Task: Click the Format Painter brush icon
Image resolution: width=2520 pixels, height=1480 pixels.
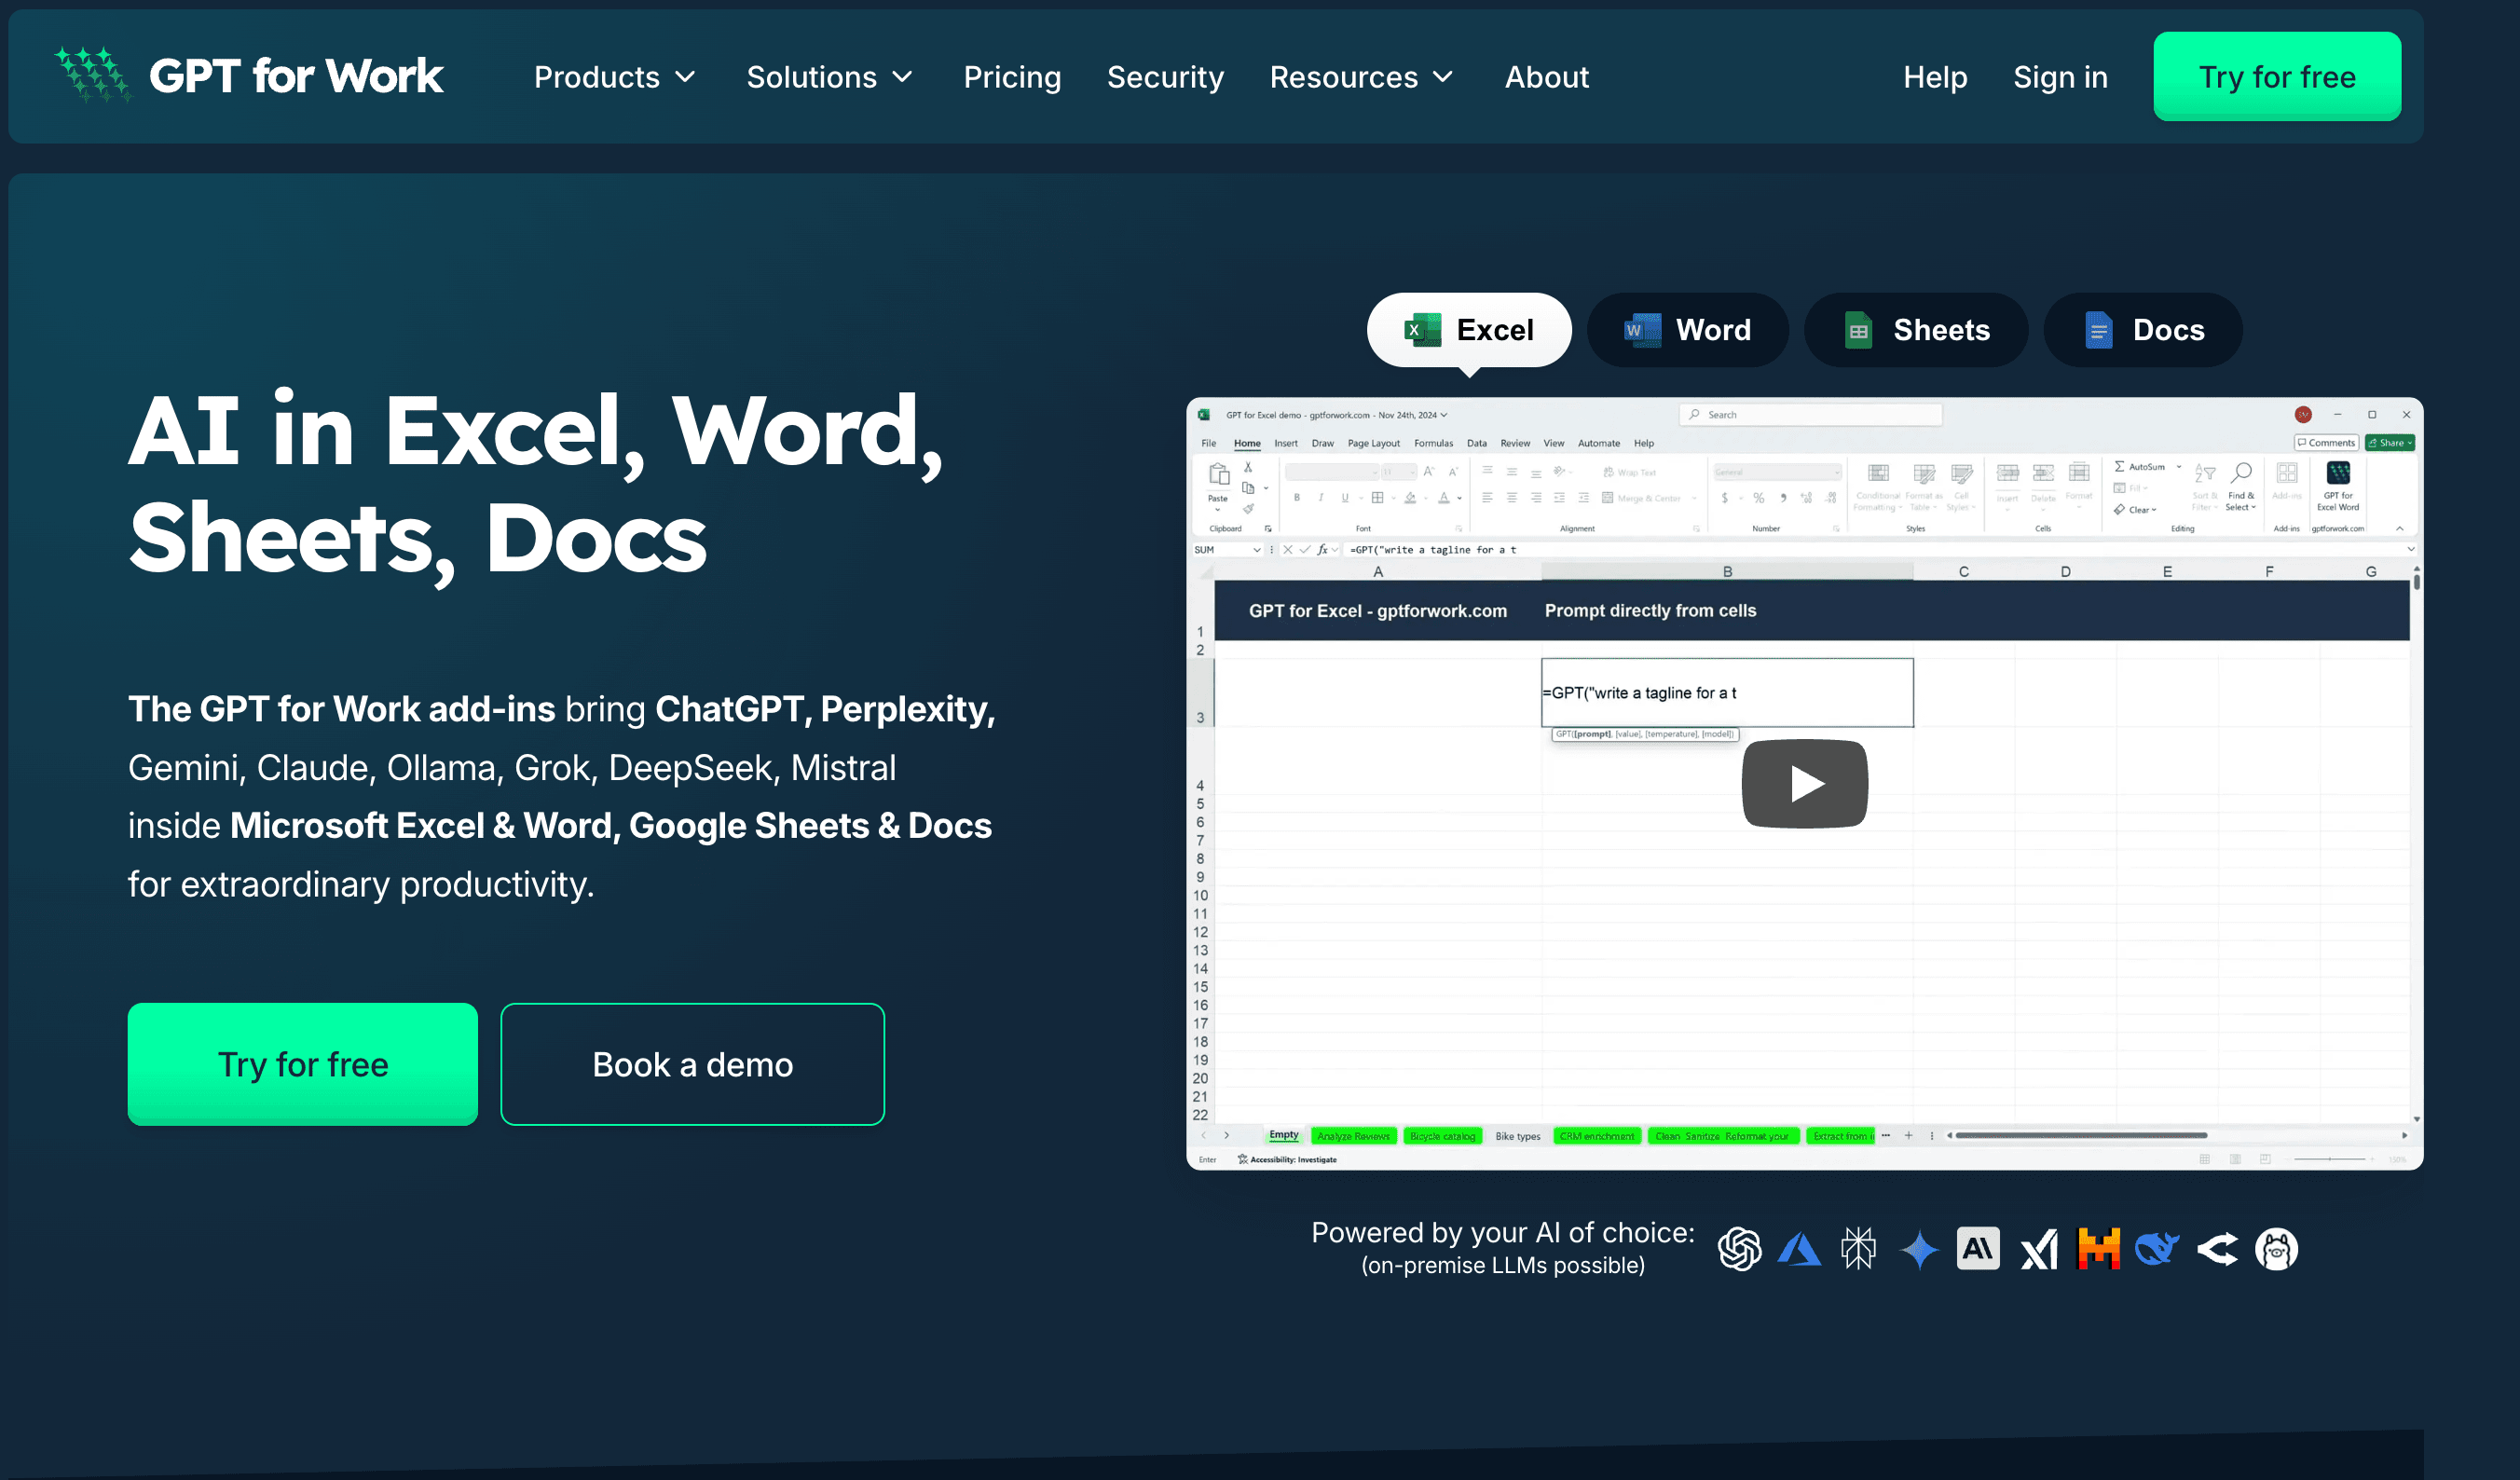Action: 1248,509
